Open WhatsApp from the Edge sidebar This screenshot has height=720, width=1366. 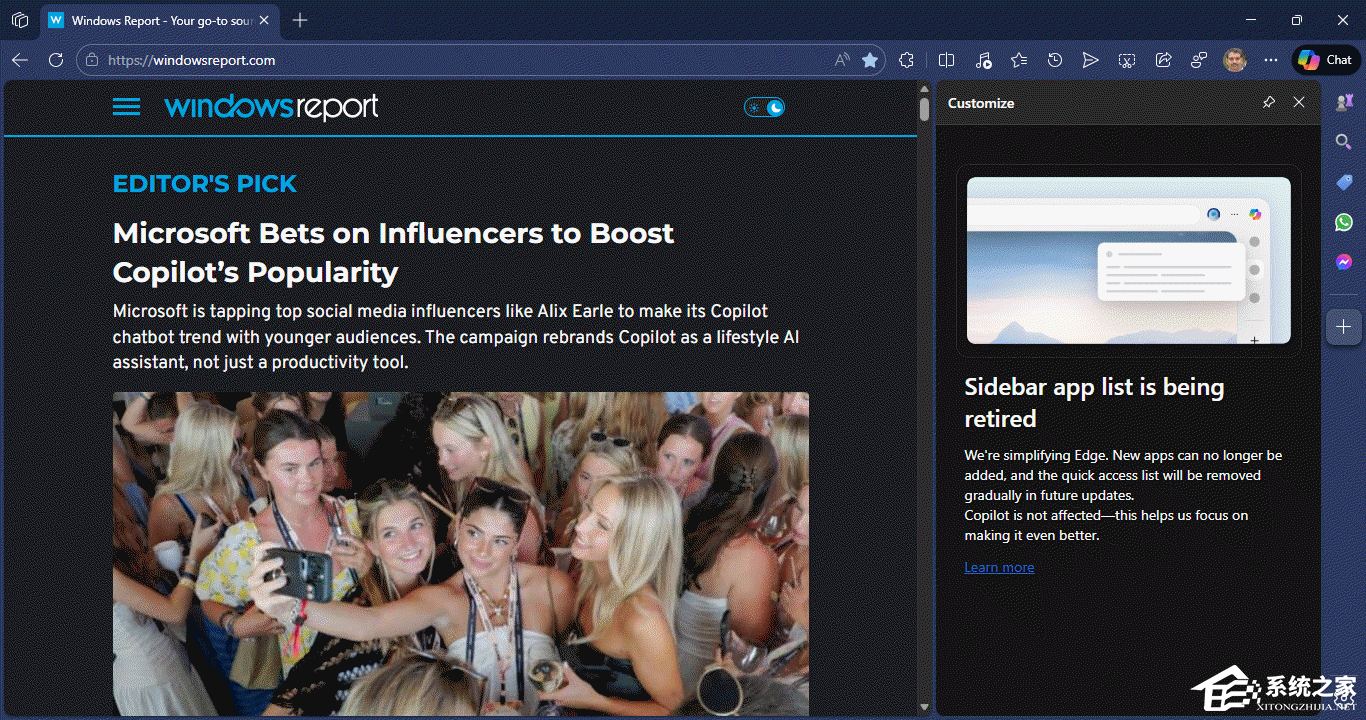tap(1343, 222)
